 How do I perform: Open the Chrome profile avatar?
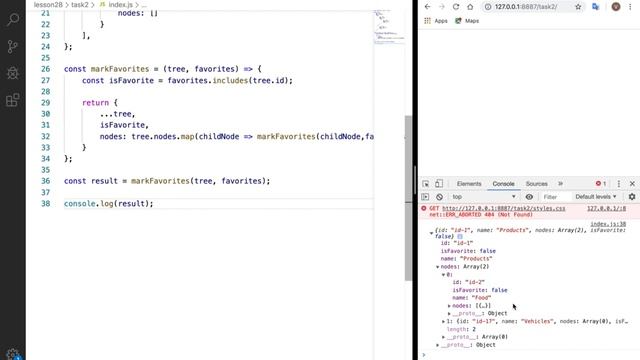[x=616, y=7]
